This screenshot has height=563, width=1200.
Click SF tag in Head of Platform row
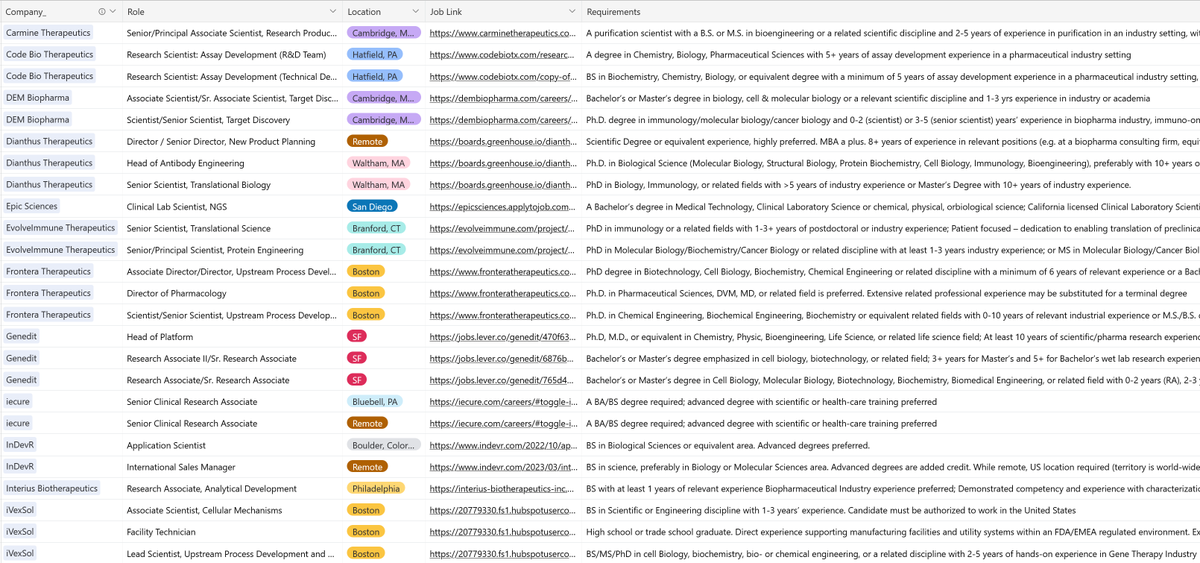click(x=357, y=337)
